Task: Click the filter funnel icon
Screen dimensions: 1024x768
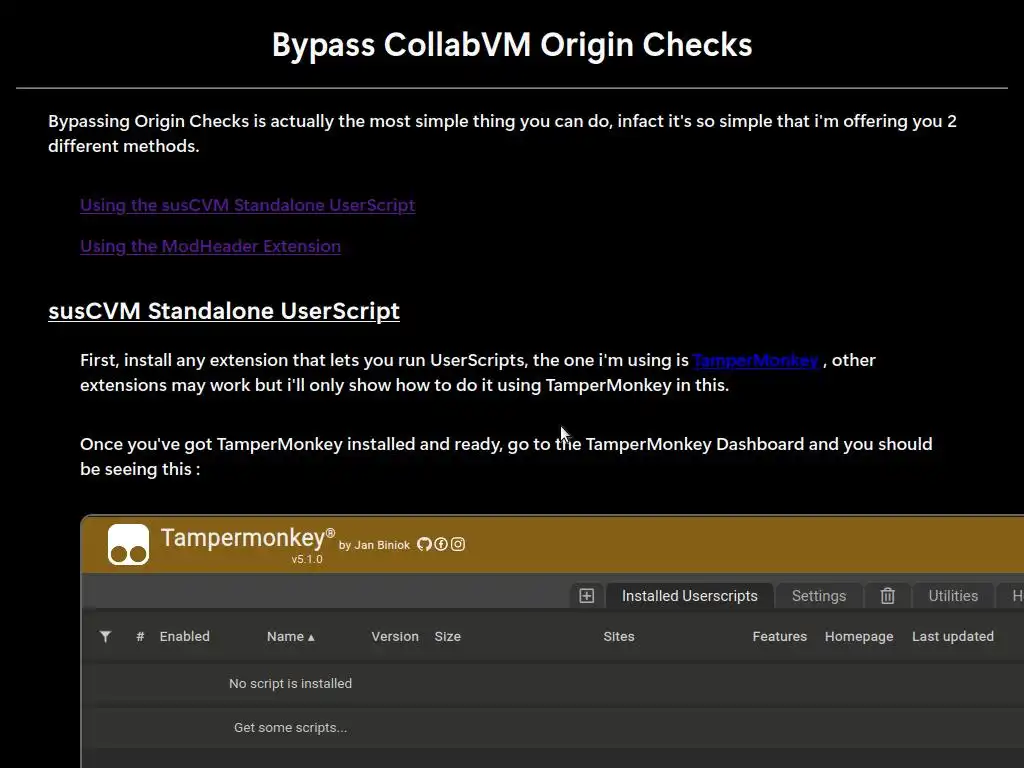Action: pos(105,636)
